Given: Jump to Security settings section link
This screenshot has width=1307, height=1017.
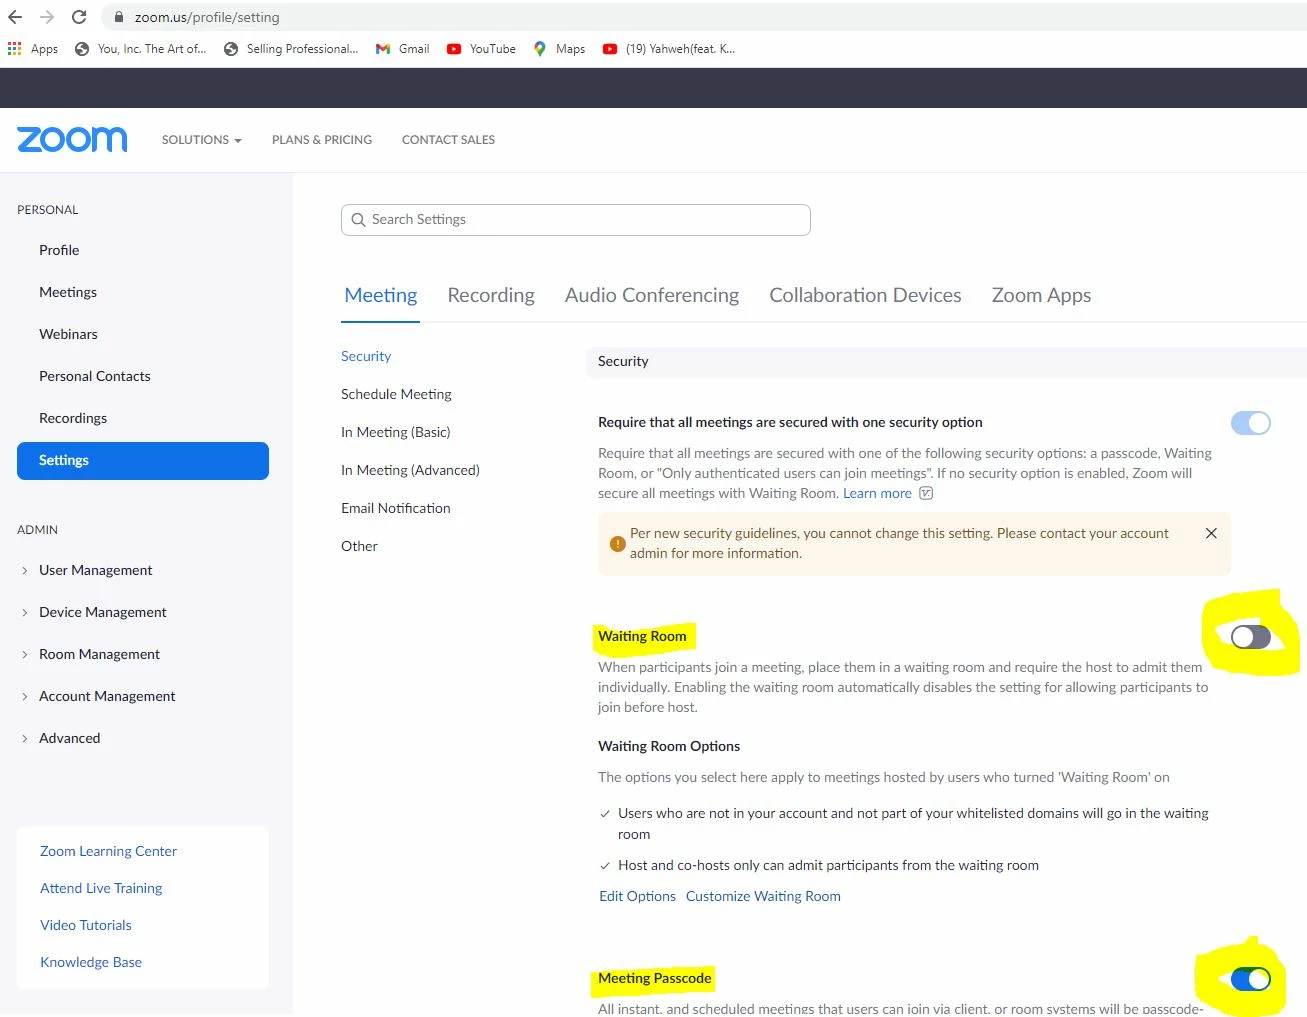Looking at the screenshot, I should (x=366, y=356).
